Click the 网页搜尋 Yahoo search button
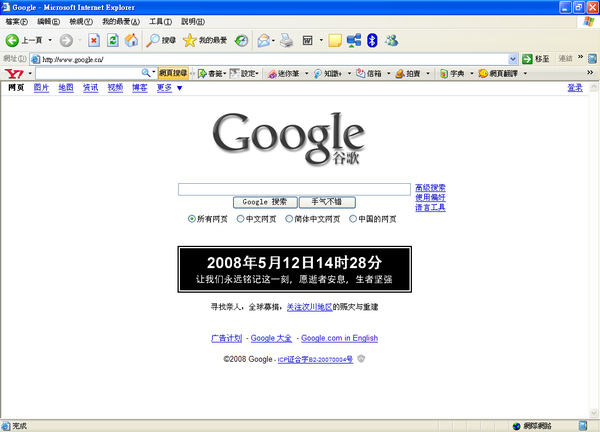 173,73
